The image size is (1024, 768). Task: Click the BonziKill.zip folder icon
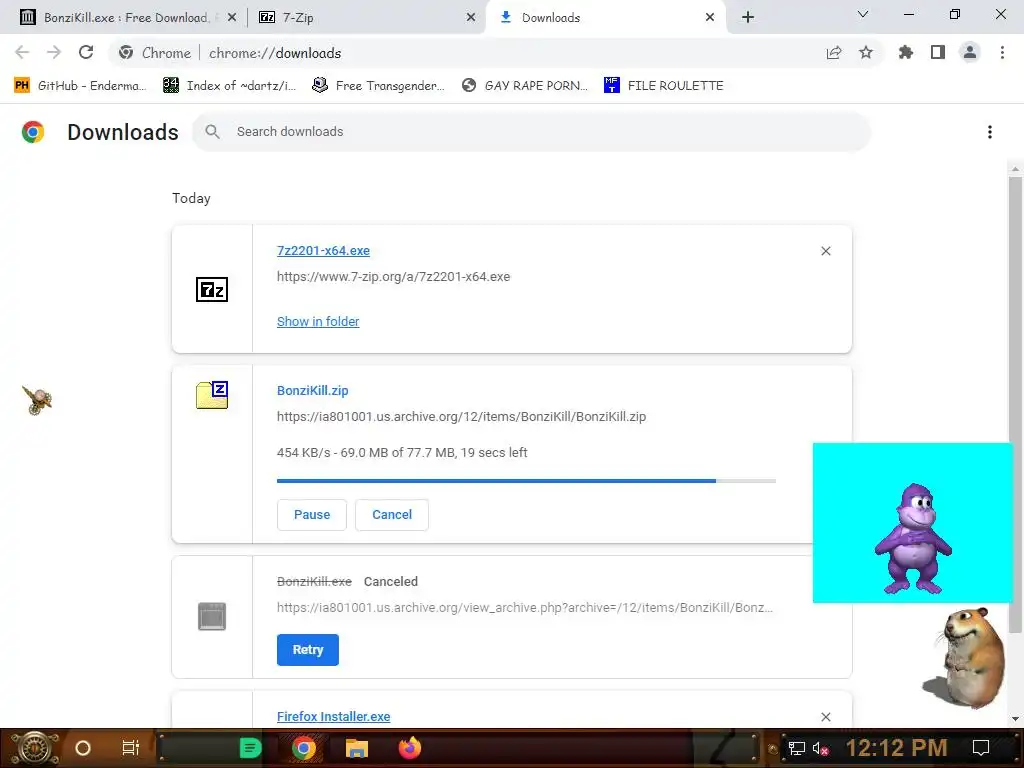pyautogui.click(x=212, y=395)
